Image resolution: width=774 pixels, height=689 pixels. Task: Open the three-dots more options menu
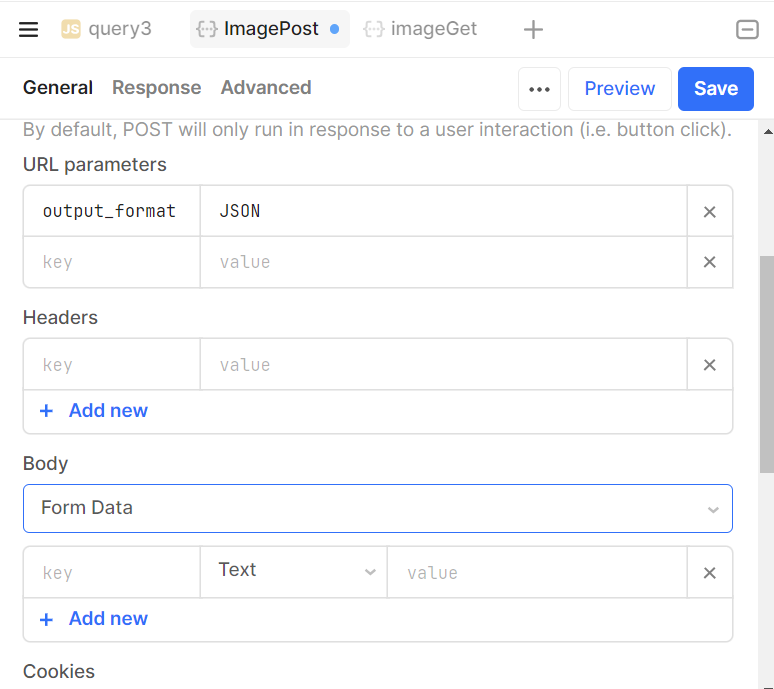tap(539, 89)
